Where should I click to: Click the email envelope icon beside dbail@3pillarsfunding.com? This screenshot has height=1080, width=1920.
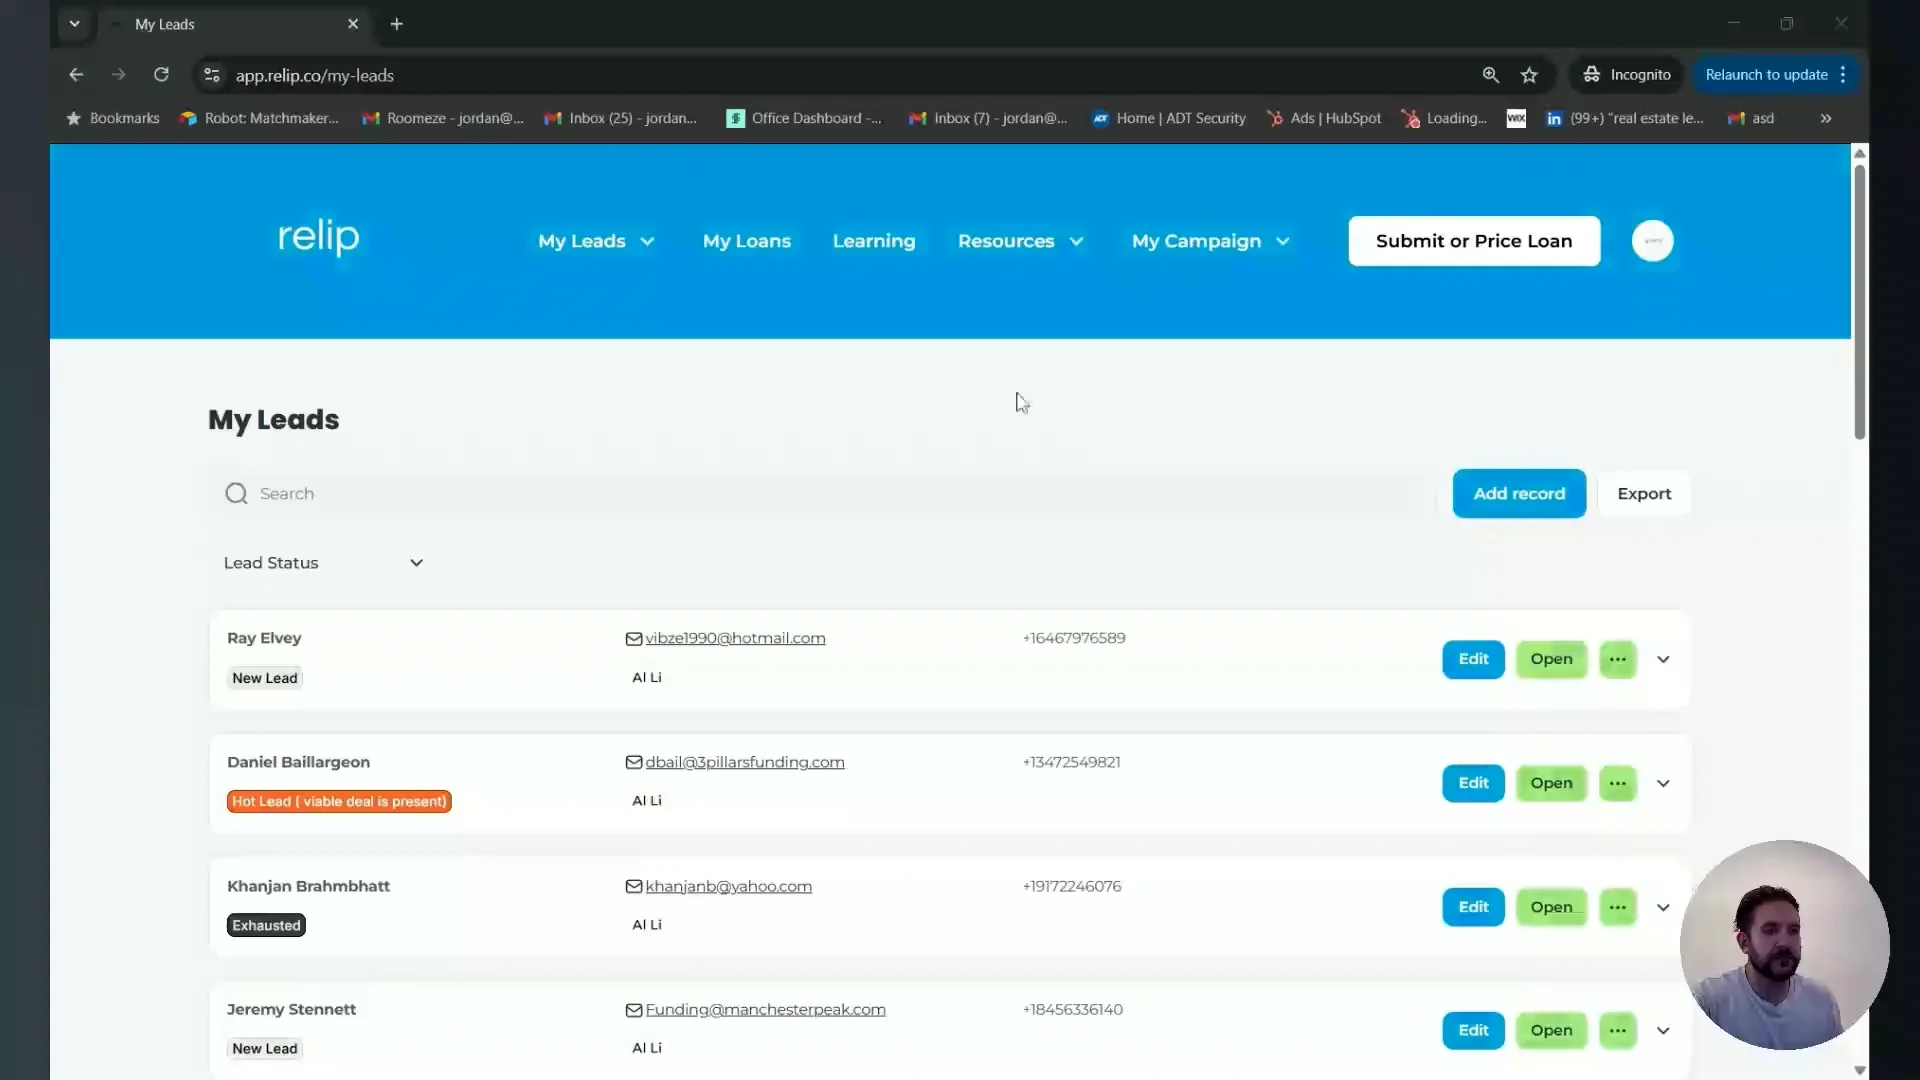(x=633, y=762)
